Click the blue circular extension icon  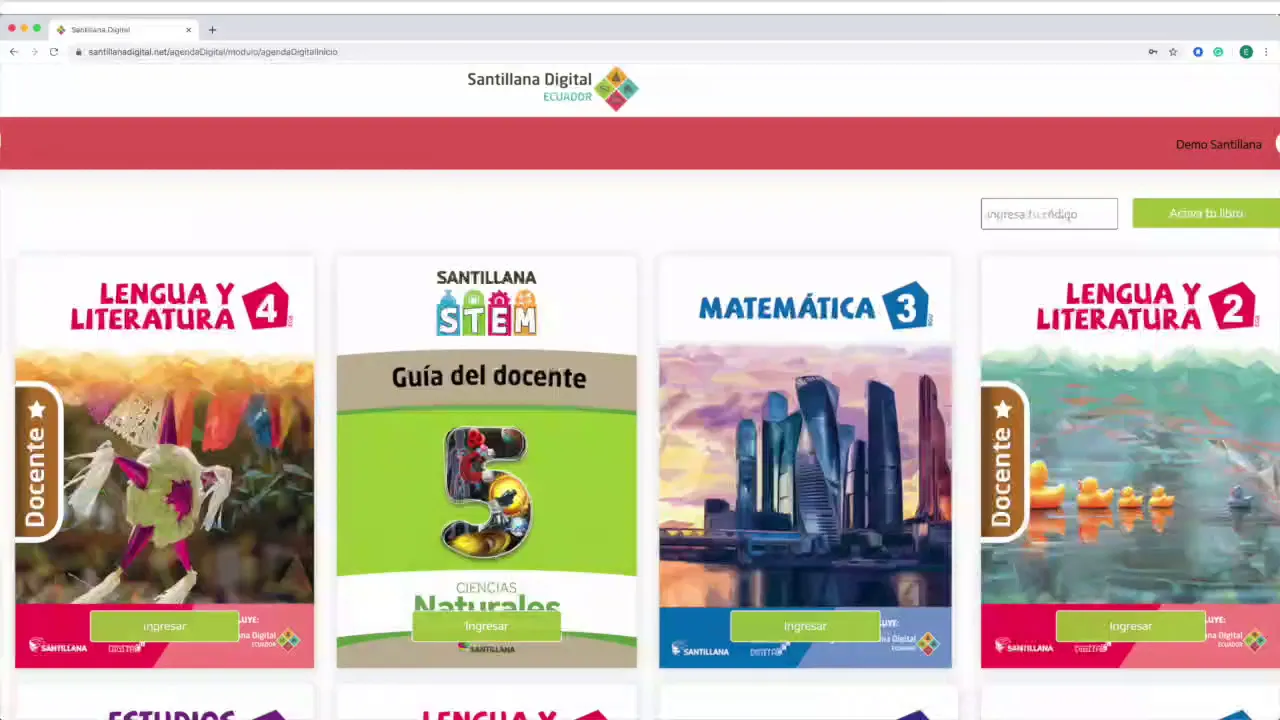[1198, 52]
